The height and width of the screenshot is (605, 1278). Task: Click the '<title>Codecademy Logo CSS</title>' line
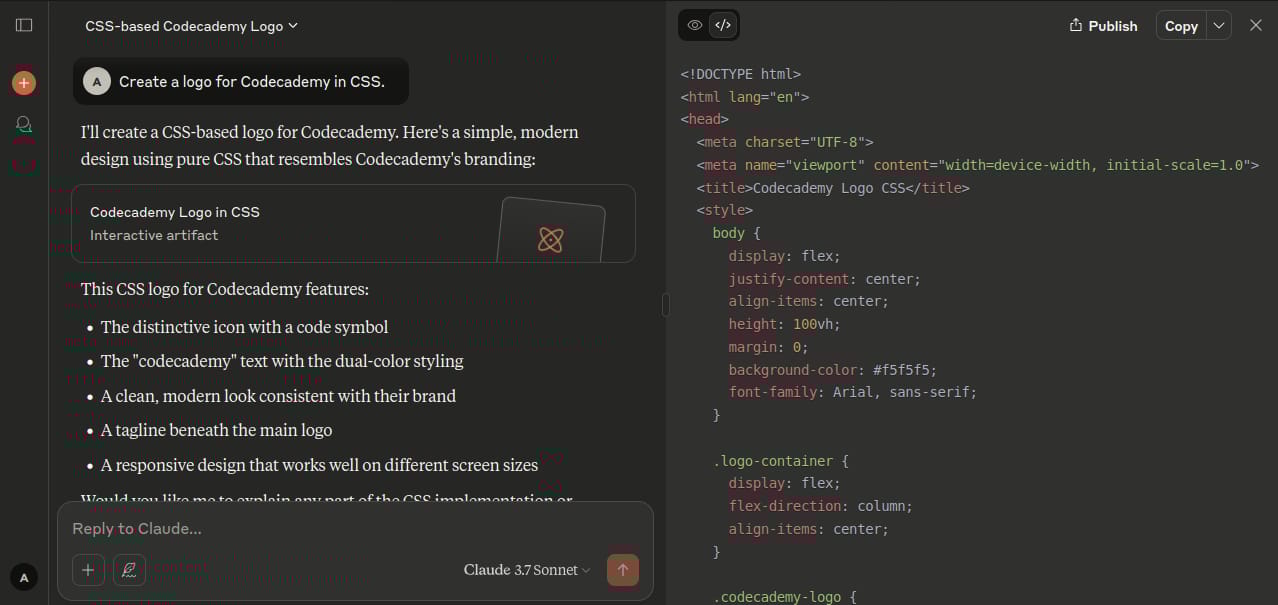pyautogui.click(x=833, y=188)
